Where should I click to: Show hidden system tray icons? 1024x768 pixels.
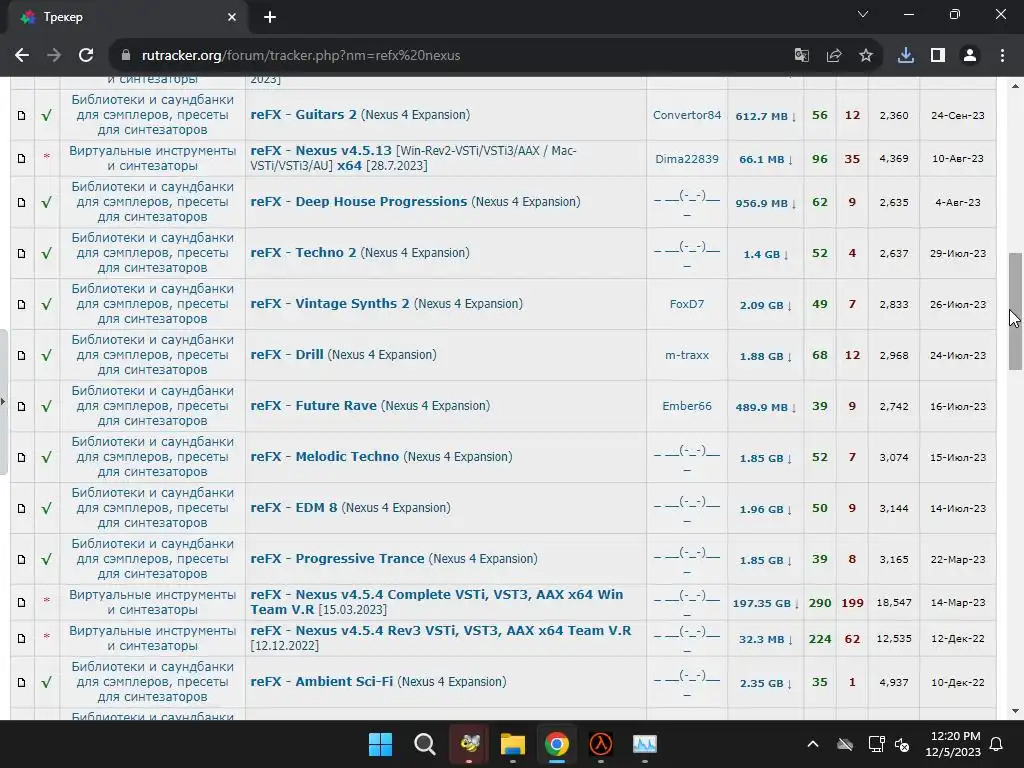click(x=812, y=744)
